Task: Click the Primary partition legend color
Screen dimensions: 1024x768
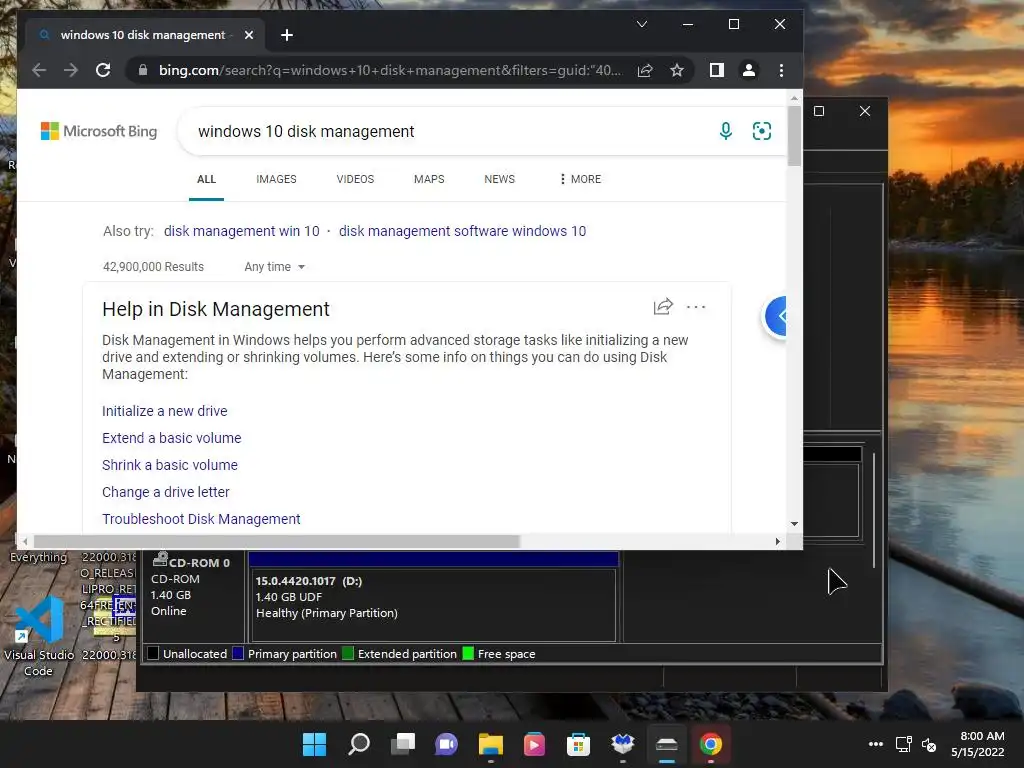Action: (238, 654)
